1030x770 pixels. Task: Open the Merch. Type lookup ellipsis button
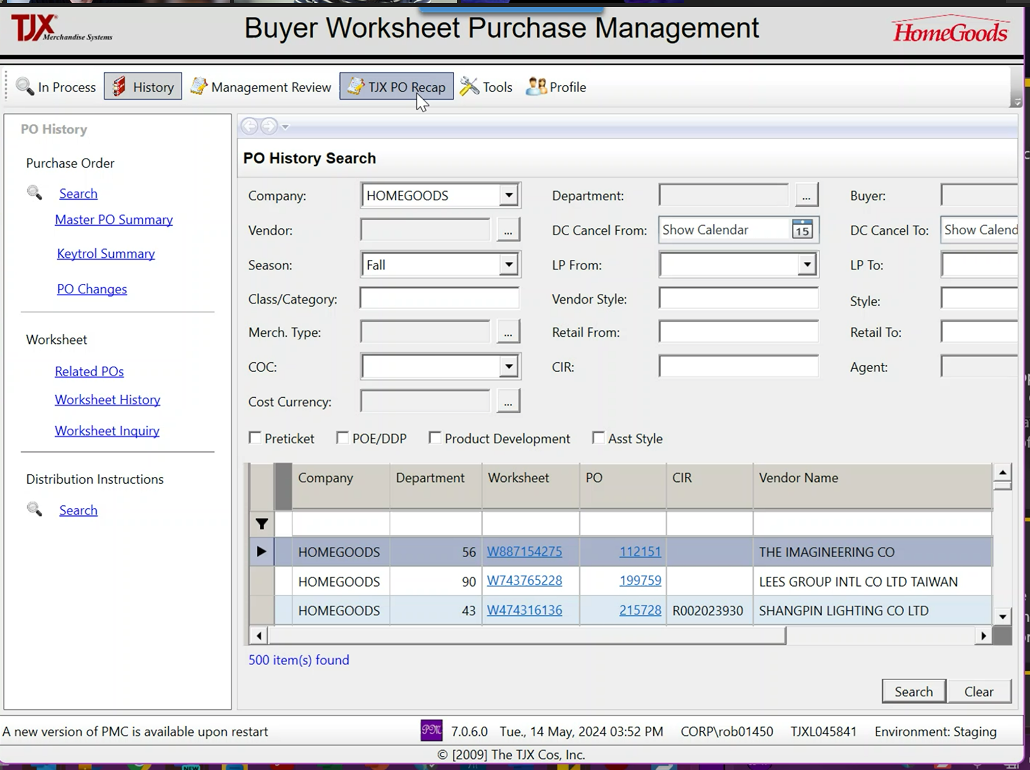tap(508, 332)
